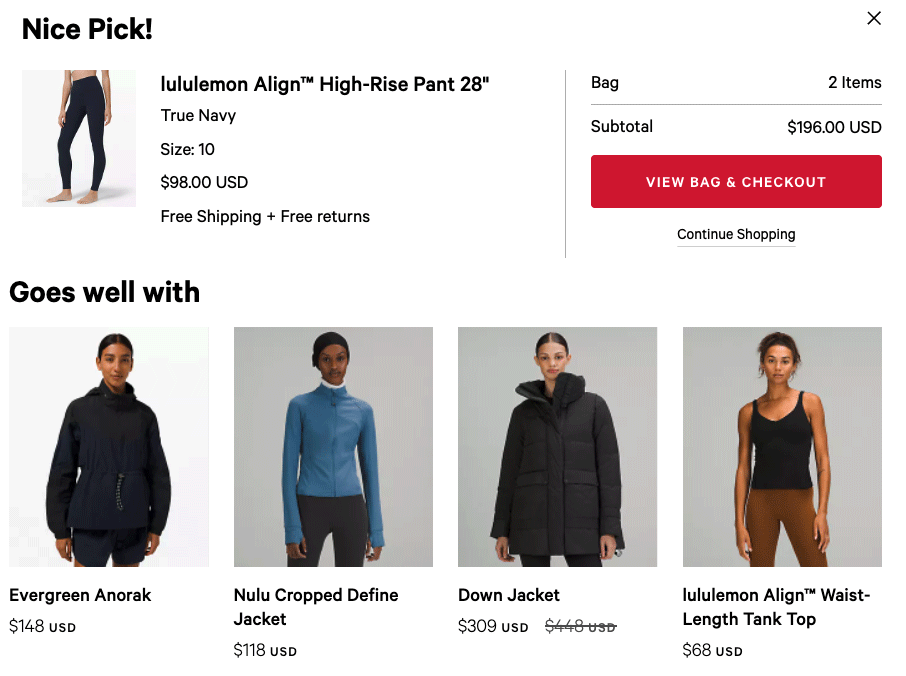This screenshot has width=906, height=676.
Task: View the black Down Jacket photo
Action: 558,447
